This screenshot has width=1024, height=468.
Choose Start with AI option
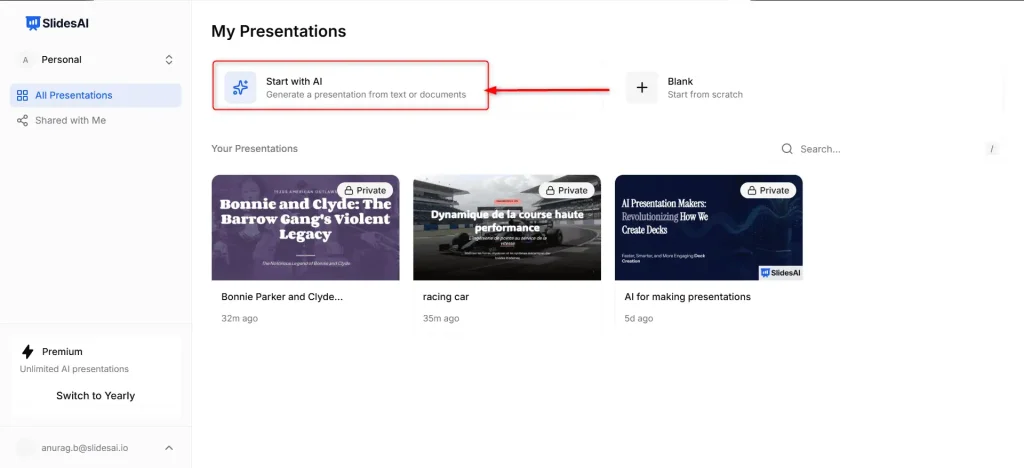[351, 86]
